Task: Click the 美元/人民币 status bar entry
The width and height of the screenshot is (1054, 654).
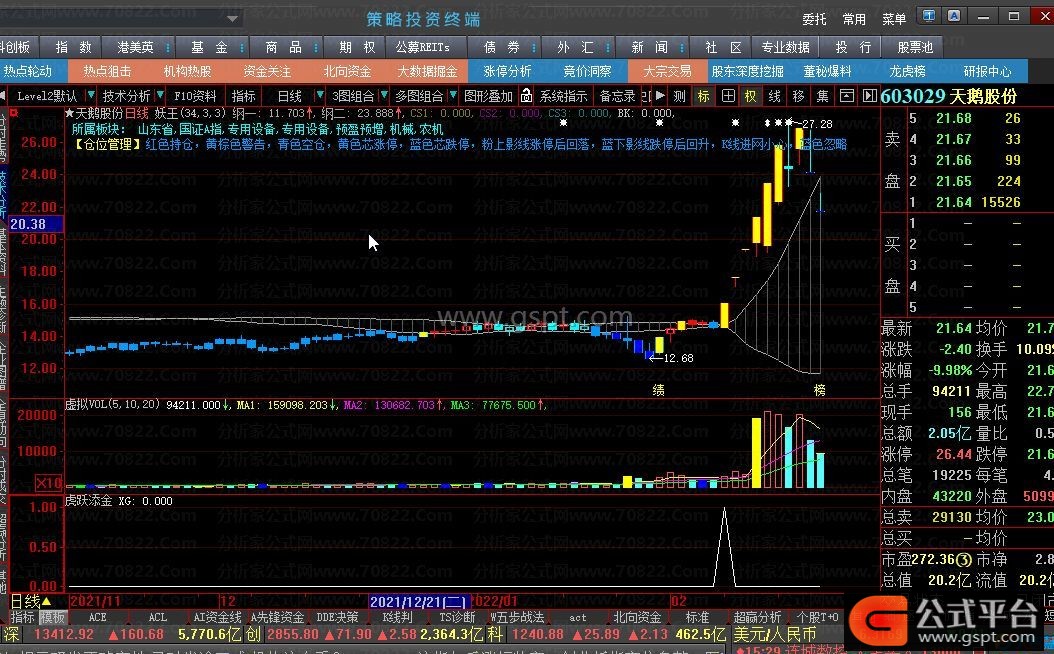Action: (775, 635)
